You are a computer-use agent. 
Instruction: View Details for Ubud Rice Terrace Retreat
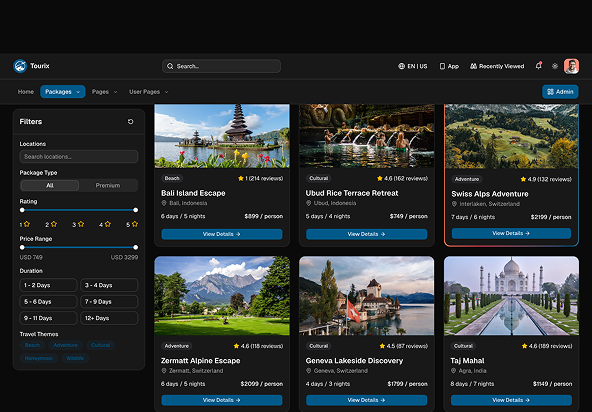click(367, 234)
